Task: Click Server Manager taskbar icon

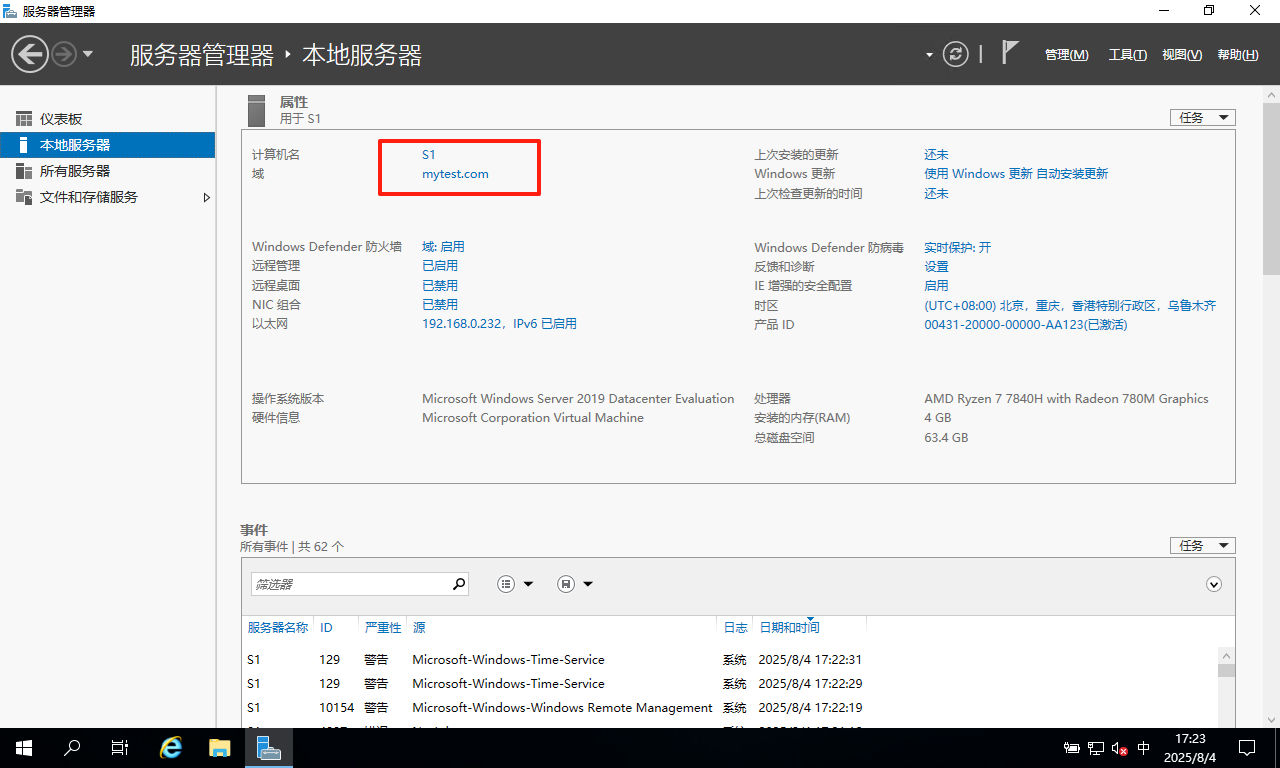Action: [268, 748]
